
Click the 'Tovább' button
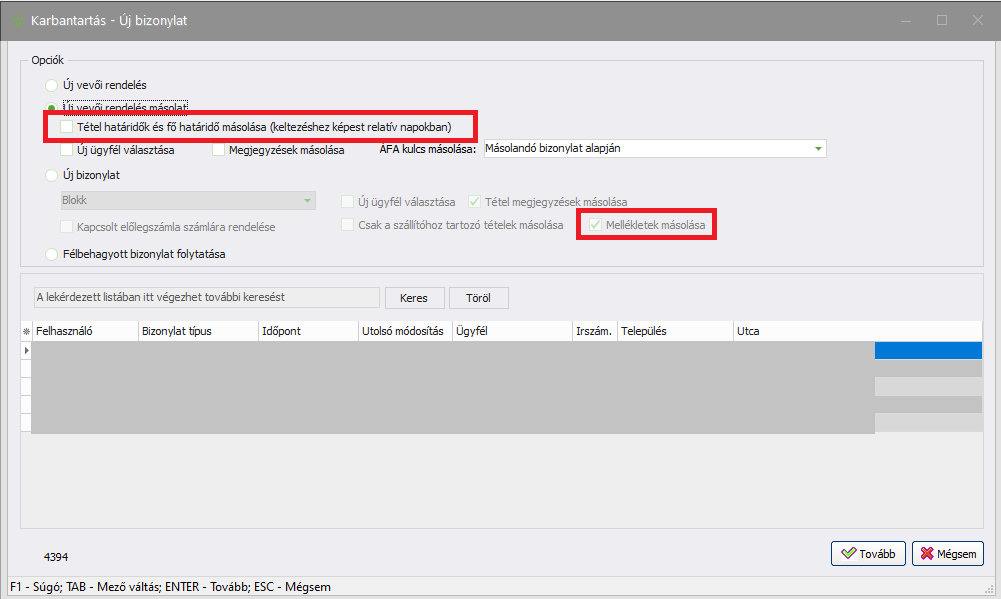pos(868,553)
